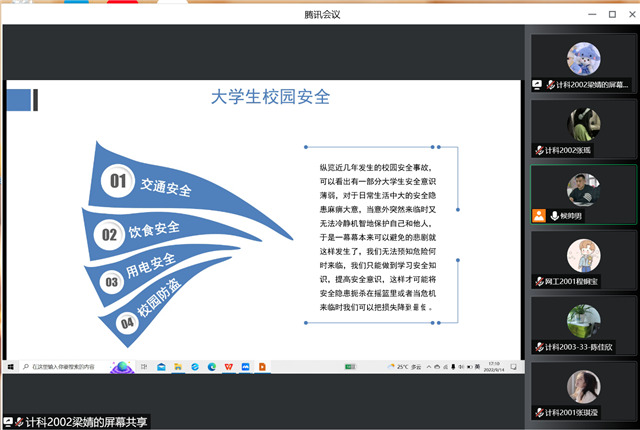Click the volume icon in system tray
The width and height of the screenshot is (640, 430).
tap(461, 367)
